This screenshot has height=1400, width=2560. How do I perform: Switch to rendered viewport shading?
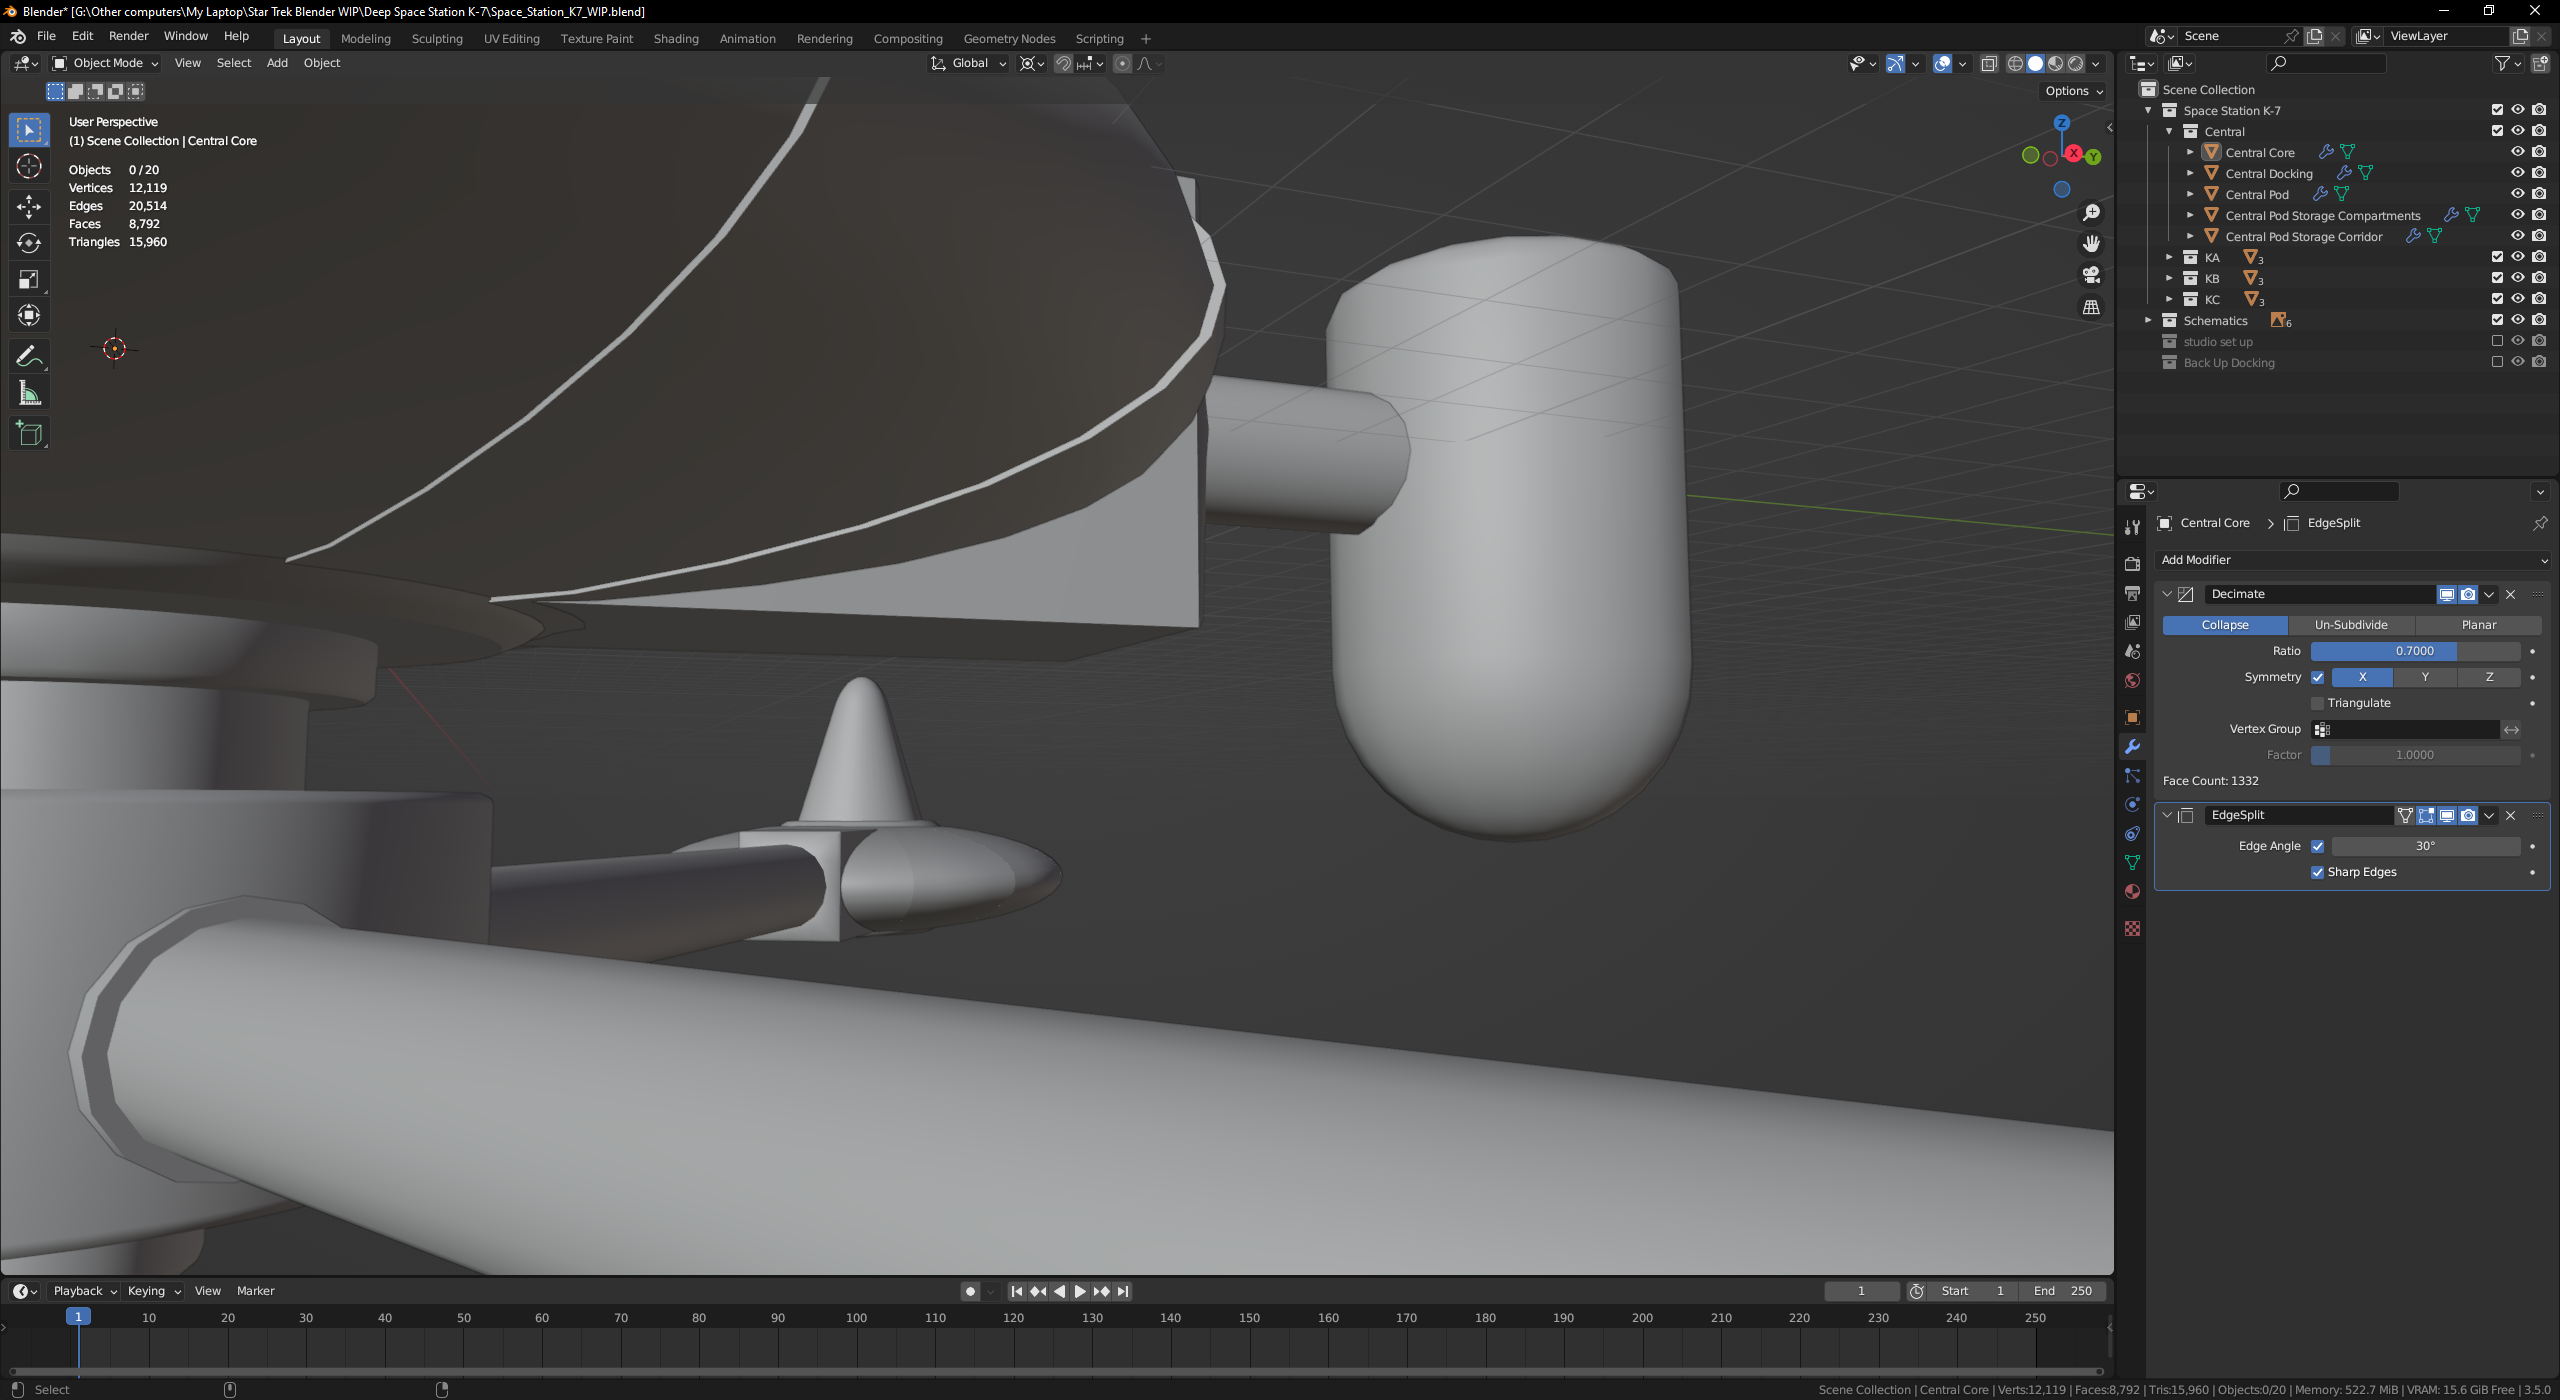2076,63
